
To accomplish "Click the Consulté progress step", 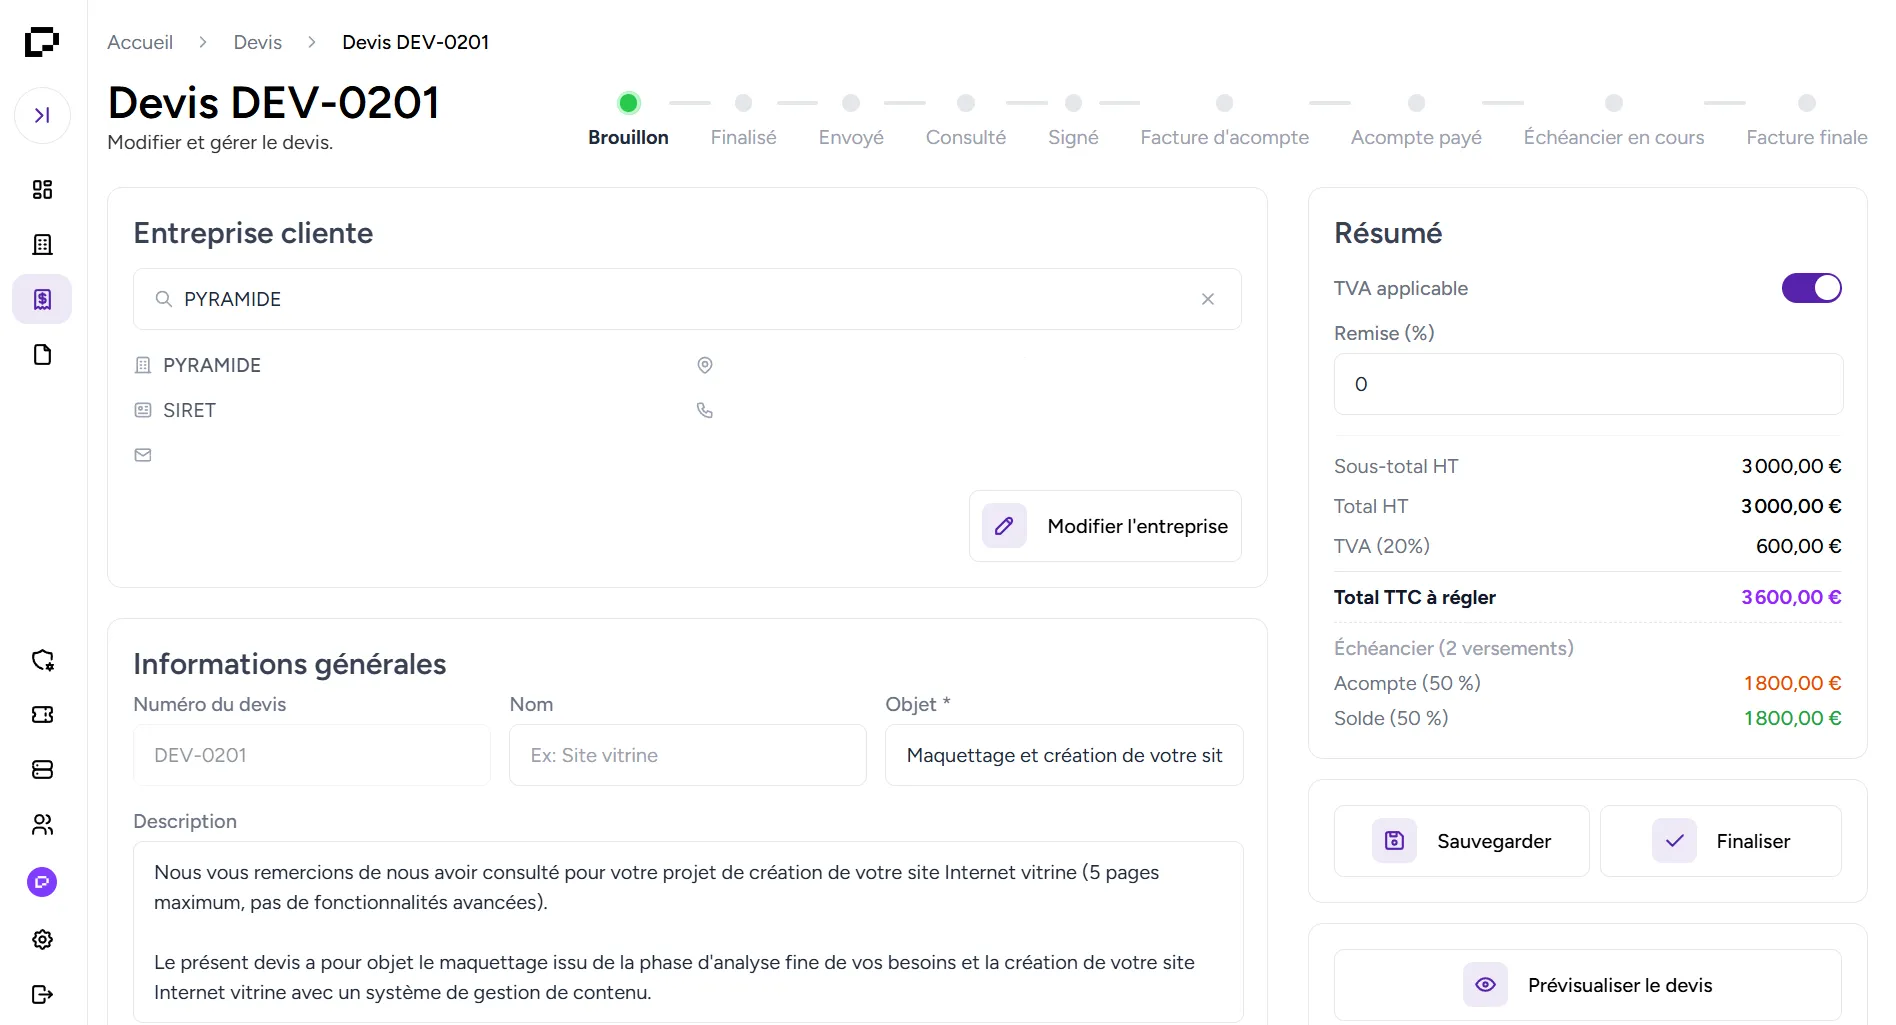I will (x=966, y=120).
